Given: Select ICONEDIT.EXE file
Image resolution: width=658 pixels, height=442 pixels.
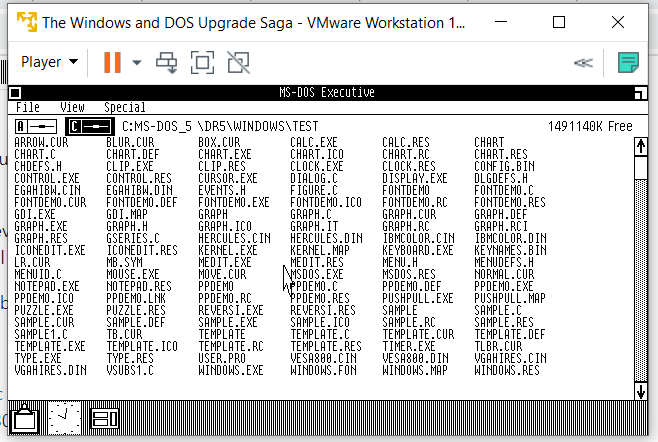Looking at the screenshot, I should point(50,251).
